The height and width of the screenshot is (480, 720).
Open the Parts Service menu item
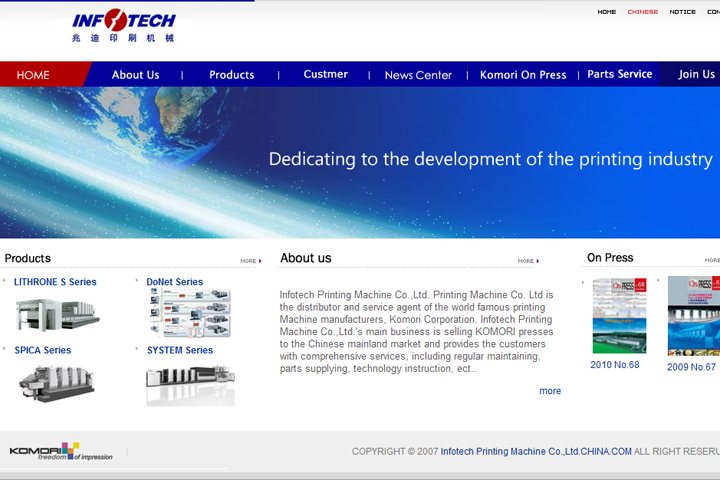619,75
